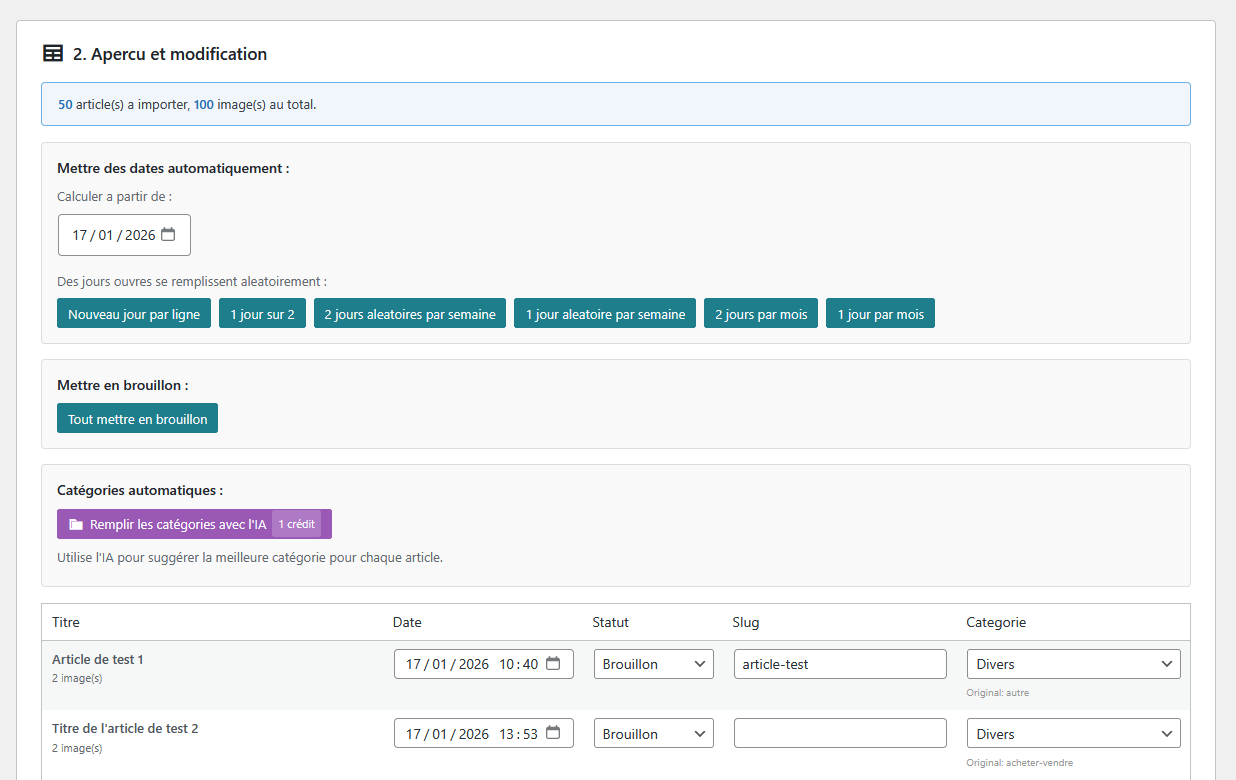Open Categorie dropdown for article de test 2
The image size is (1236, 780).
point(1073,733)
